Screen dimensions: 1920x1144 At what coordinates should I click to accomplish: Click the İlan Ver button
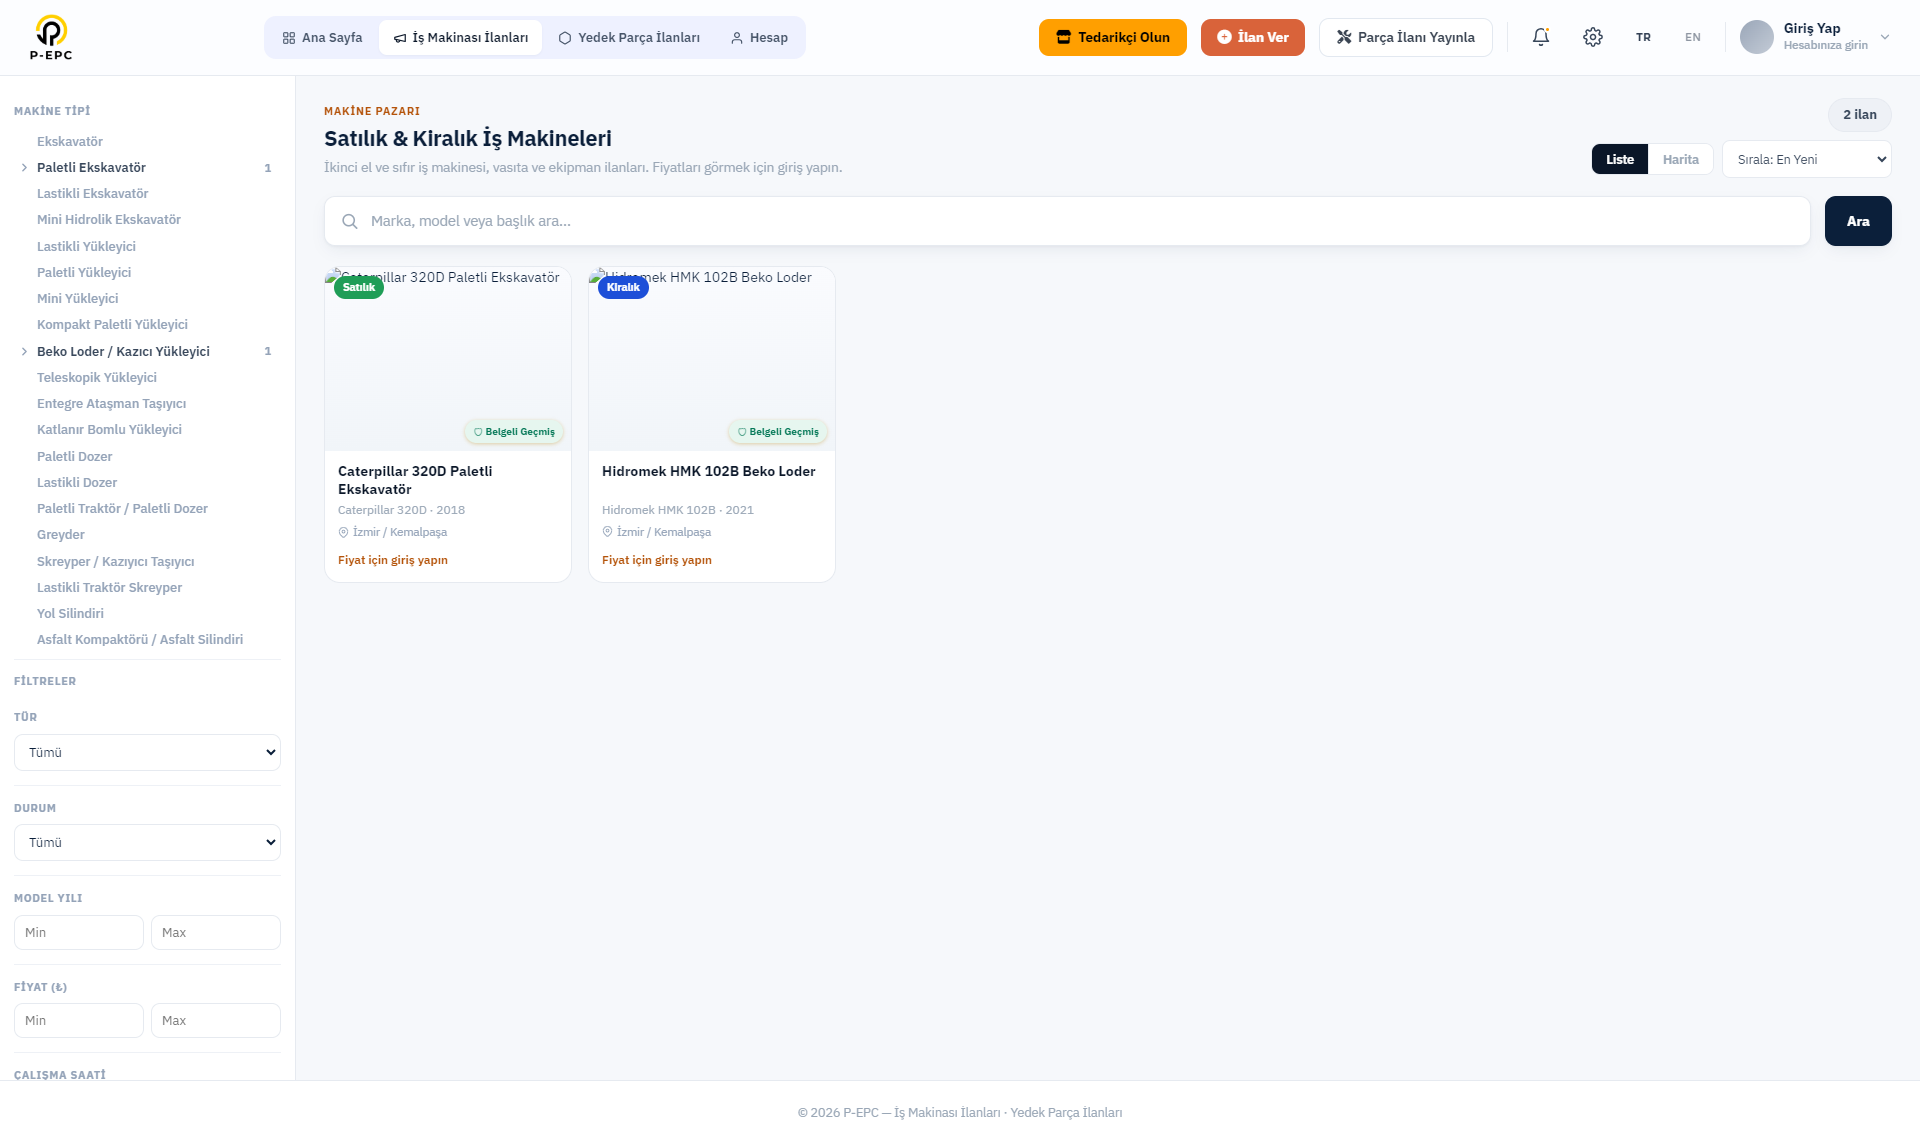pyautogui.click(x=1253, y=37)
